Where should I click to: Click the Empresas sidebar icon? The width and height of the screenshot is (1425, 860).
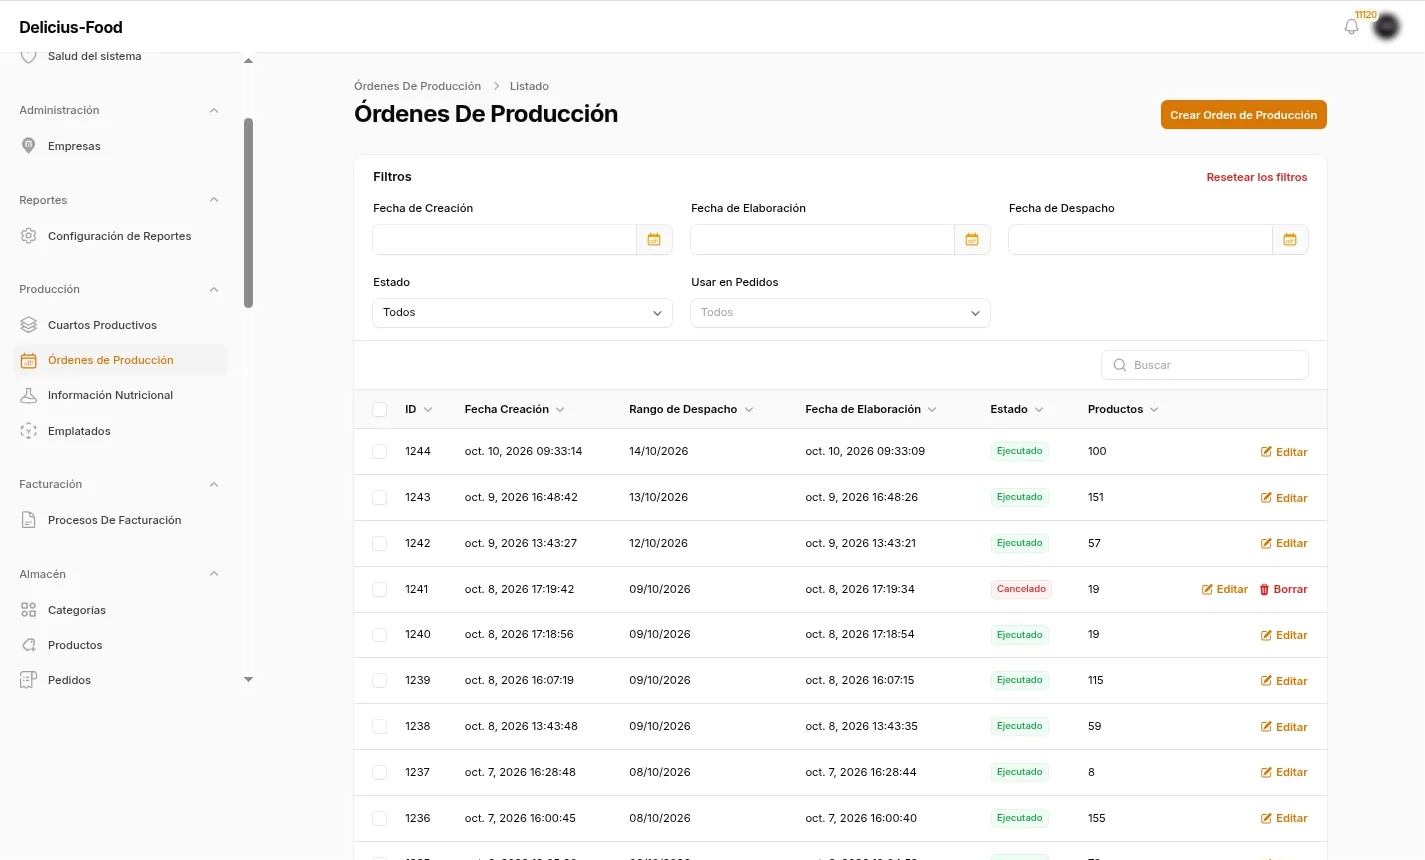coord(29,146)
